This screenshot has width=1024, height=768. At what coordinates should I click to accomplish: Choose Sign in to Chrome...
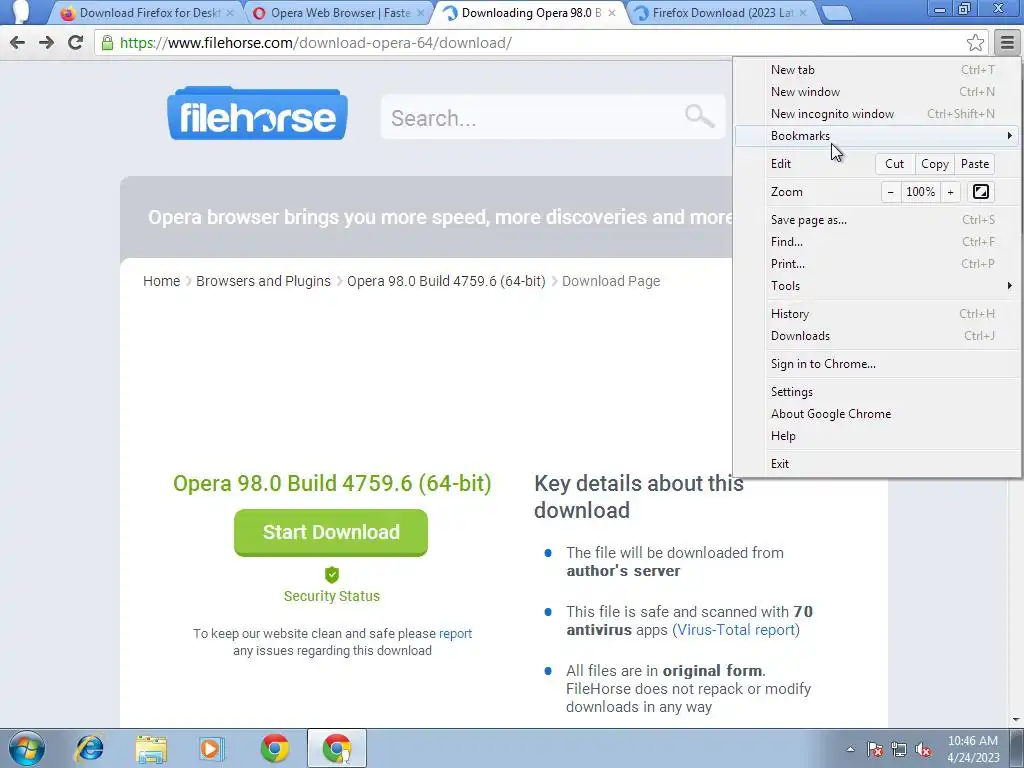876,364
